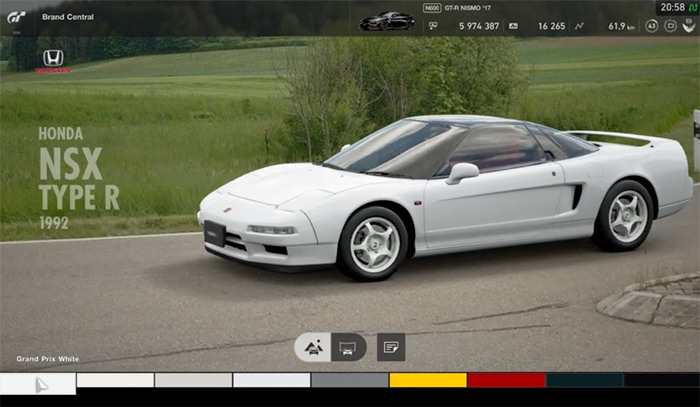Open the hexagonal license badge icon
The height and width of the screenshot is (407, 700).
(670, 26)
